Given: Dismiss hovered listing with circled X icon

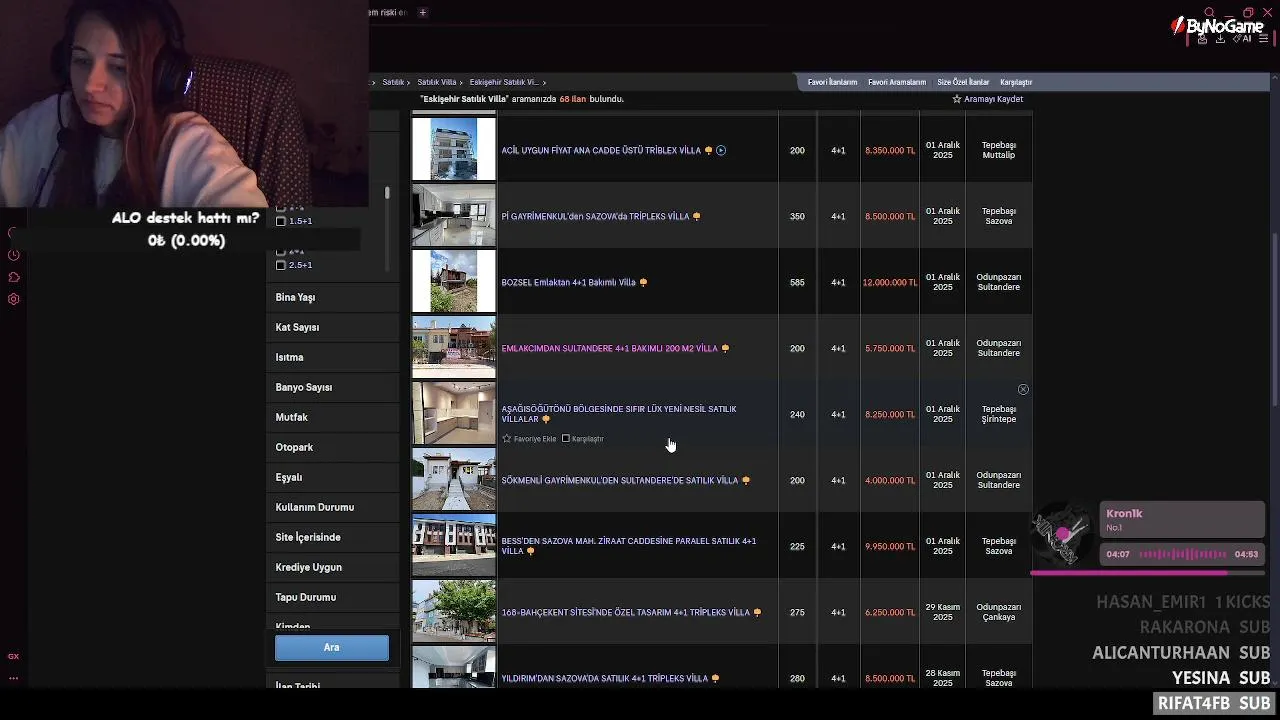Looking at the screenshot, I should [x=1023, y=389].
